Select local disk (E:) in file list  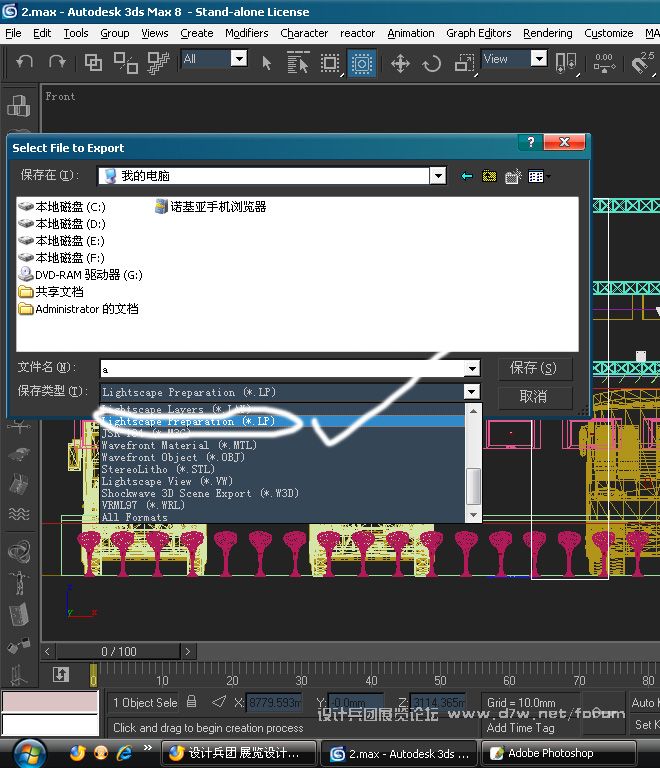pos(61,241)
